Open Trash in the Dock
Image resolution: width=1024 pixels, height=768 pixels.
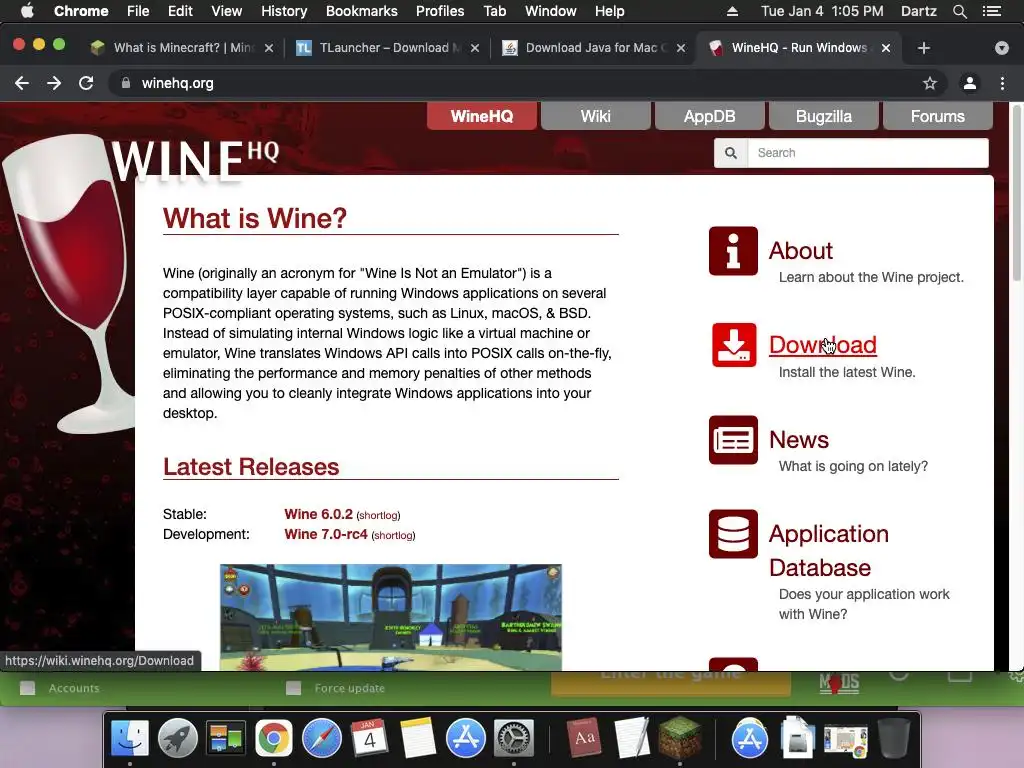(894, 739)
